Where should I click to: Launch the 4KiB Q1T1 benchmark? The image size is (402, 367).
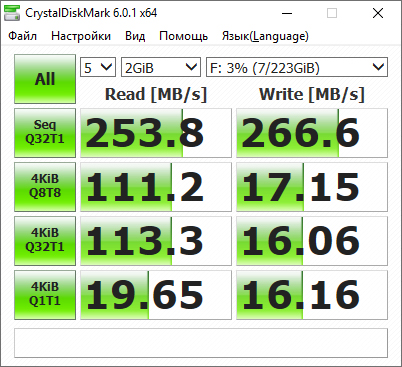(45, 295)
